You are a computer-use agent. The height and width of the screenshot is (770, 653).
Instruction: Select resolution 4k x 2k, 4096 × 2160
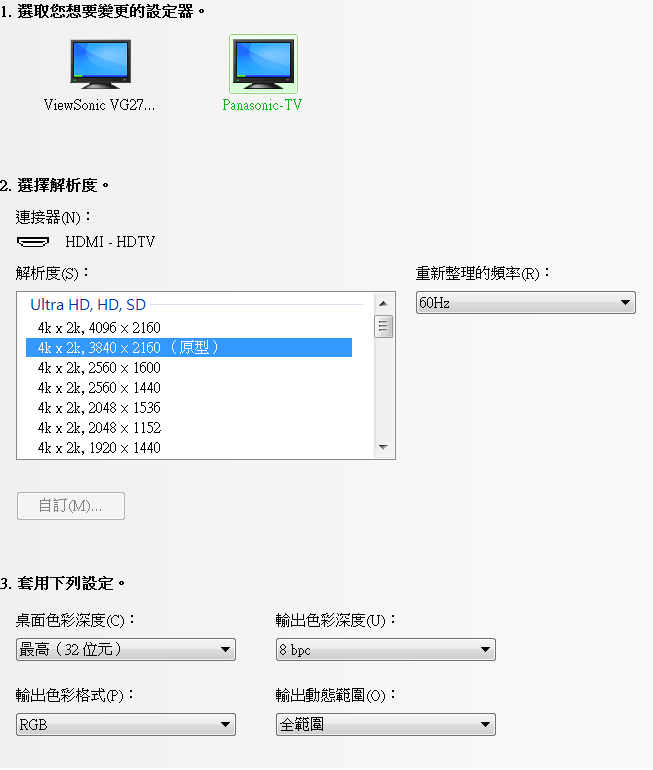pos(189,328)
